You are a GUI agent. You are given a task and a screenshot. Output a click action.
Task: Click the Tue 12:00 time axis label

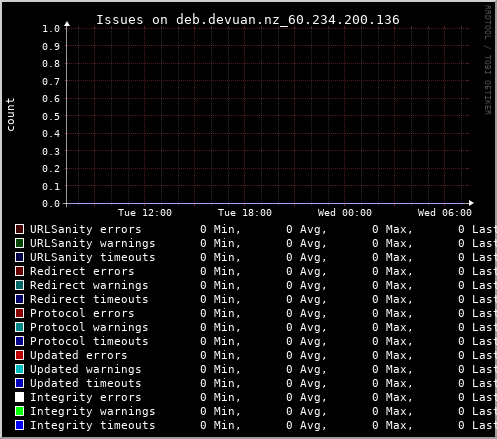coord(145,213)
